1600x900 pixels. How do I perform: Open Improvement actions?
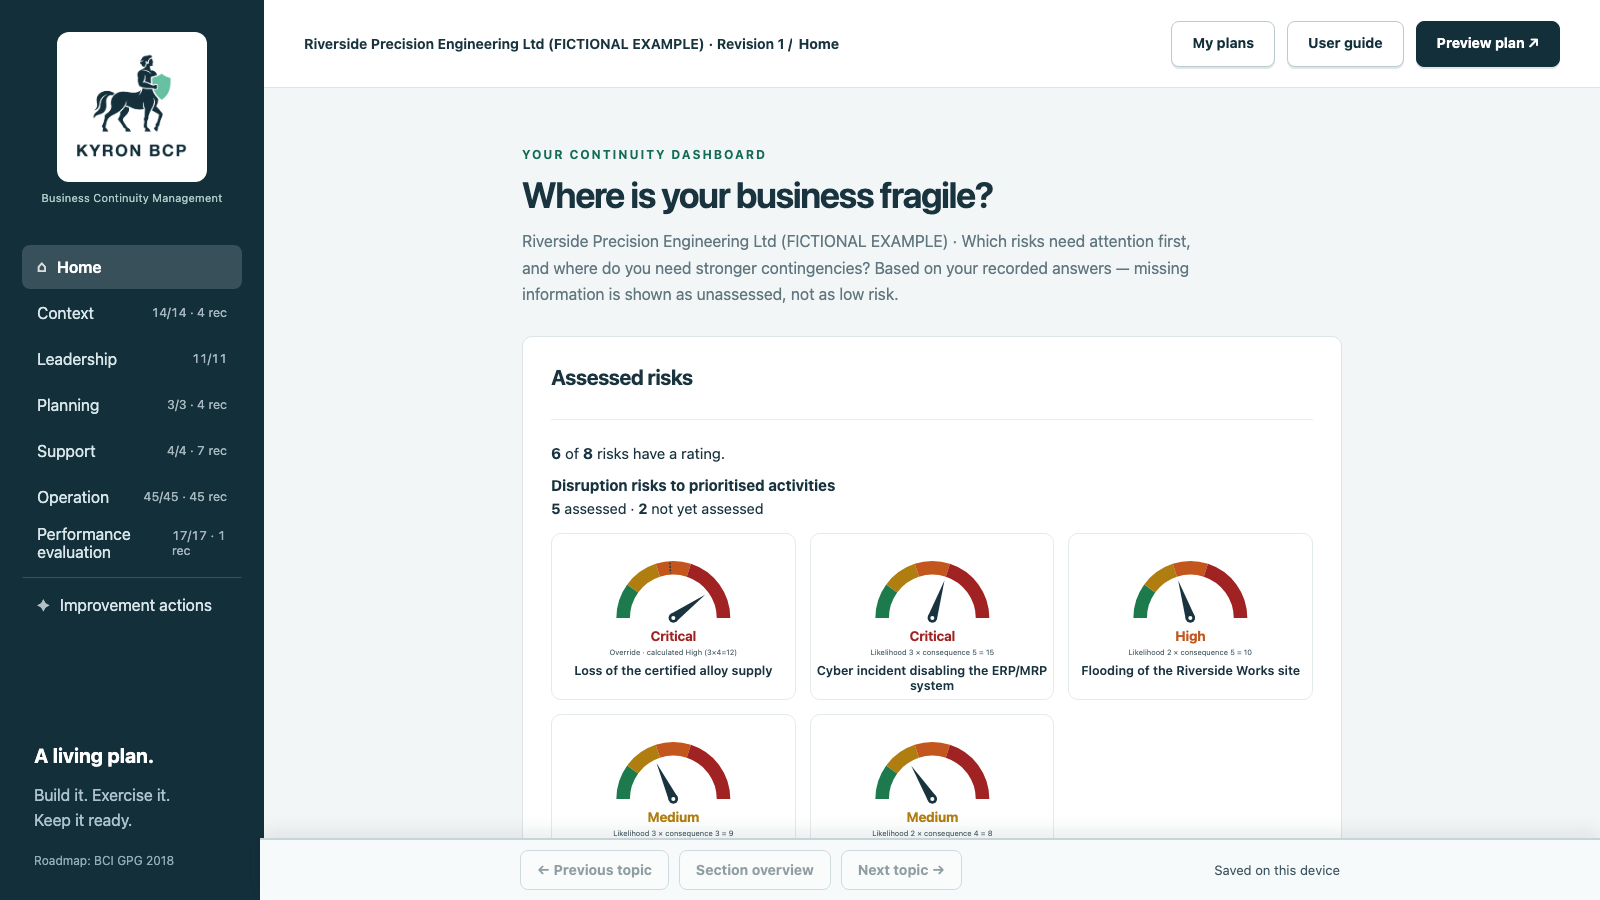pos(132,605)
